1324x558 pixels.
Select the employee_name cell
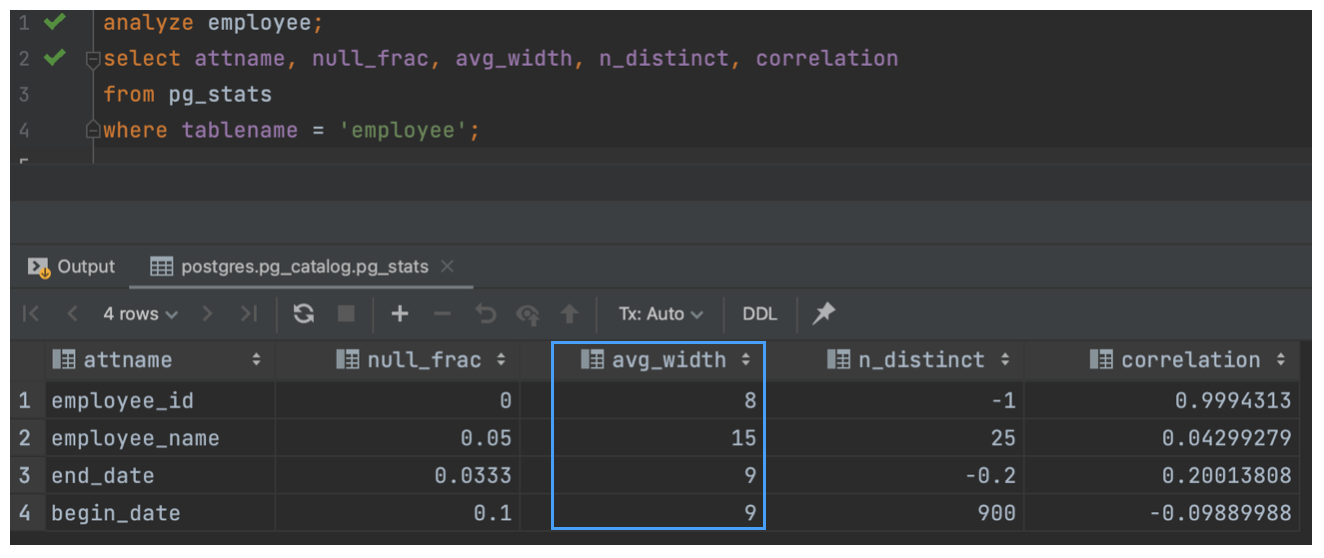160,438
